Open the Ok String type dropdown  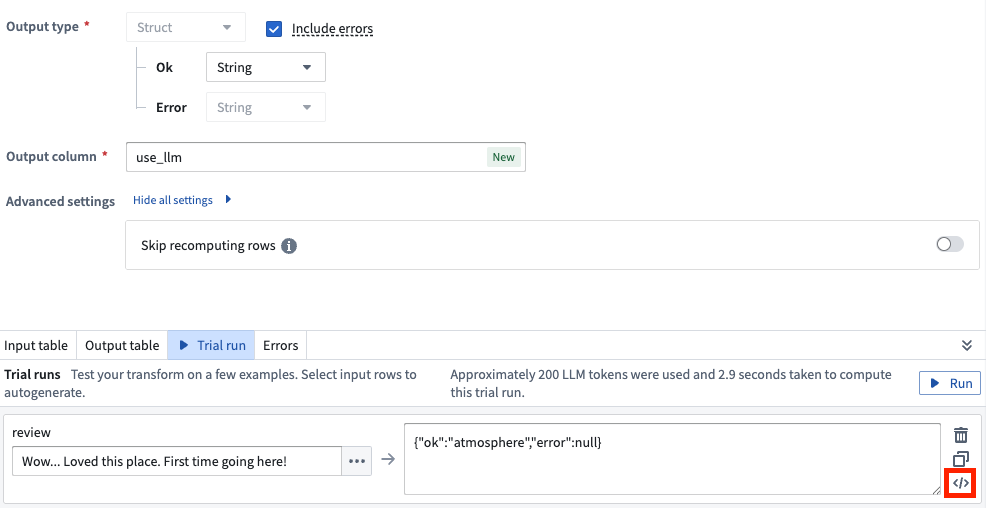(265, 67)
